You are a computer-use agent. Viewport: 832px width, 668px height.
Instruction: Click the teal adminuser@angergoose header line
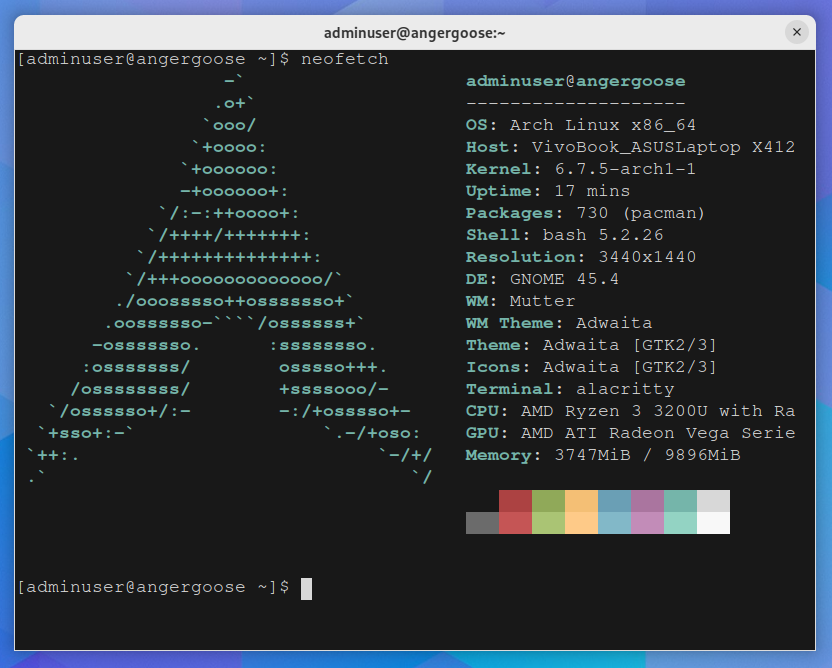tap(576, 81)
